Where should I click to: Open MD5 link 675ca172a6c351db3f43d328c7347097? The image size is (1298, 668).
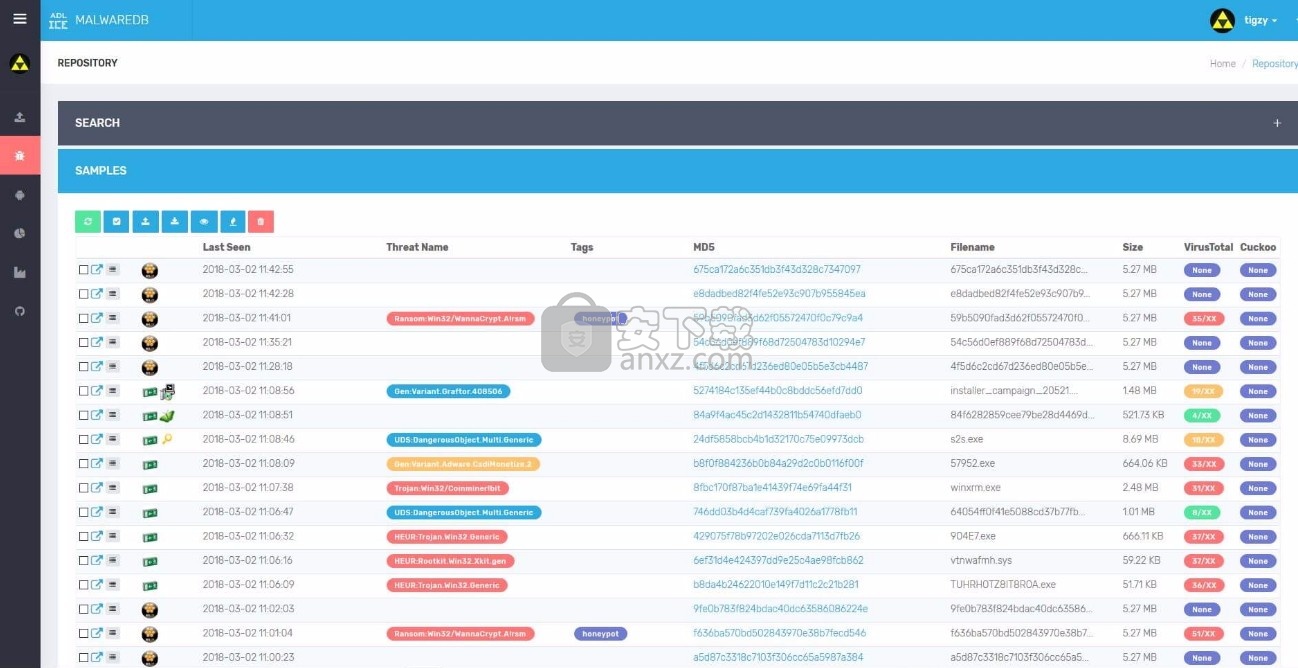pos(777,270)
